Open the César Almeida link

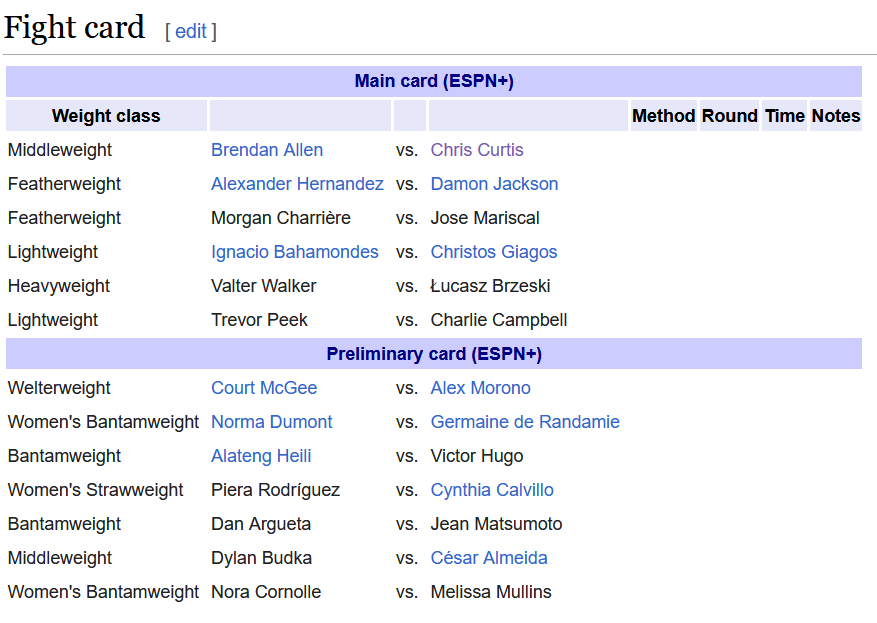[489, 558]
